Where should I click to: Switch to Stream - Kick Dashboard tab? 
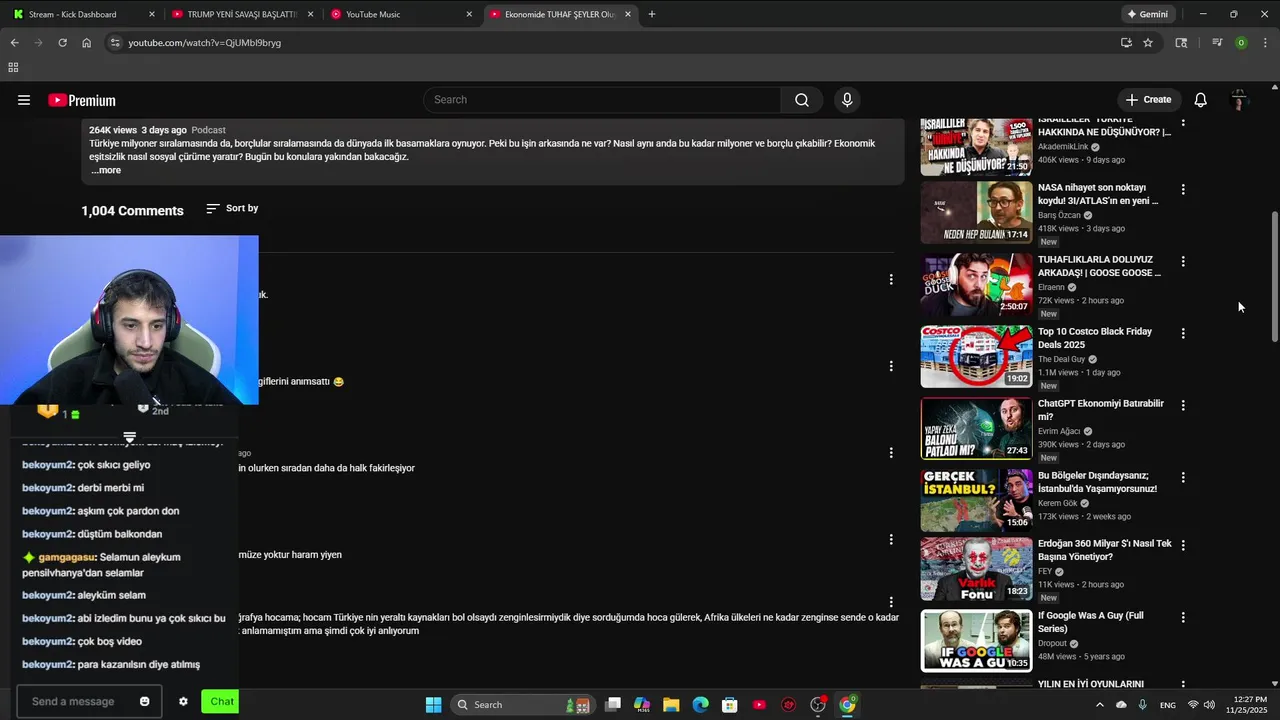click(x=84, y=14)
